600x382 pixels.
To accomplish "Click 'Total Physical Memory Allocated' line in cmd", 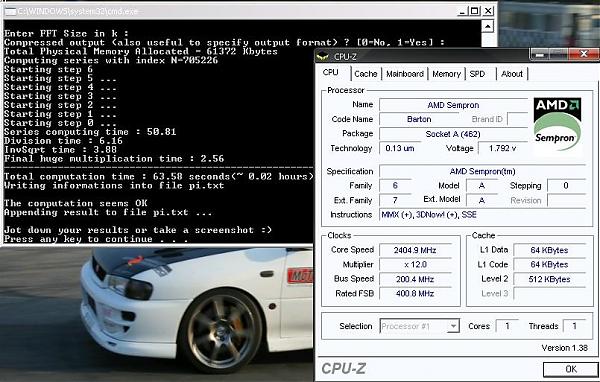I will (x=140, y=51).
